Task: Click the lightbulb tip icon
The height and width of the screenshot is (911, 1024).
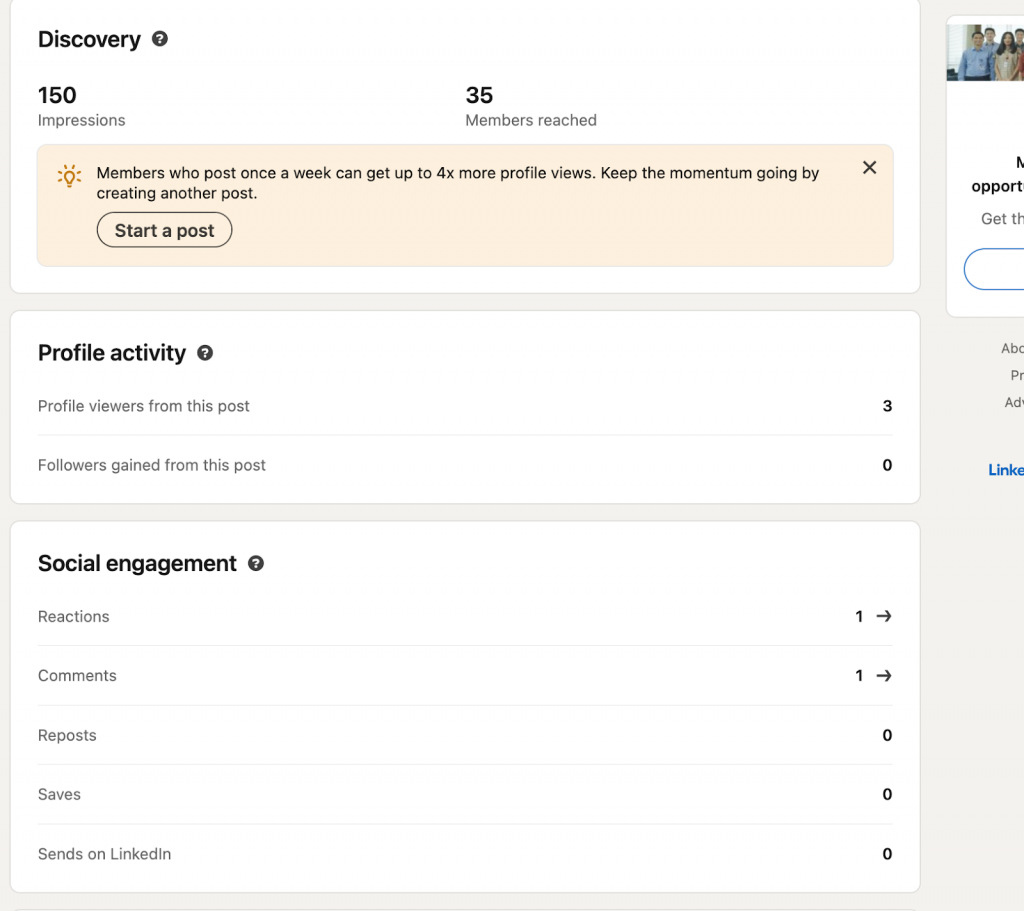Action: tap(69, 176)
